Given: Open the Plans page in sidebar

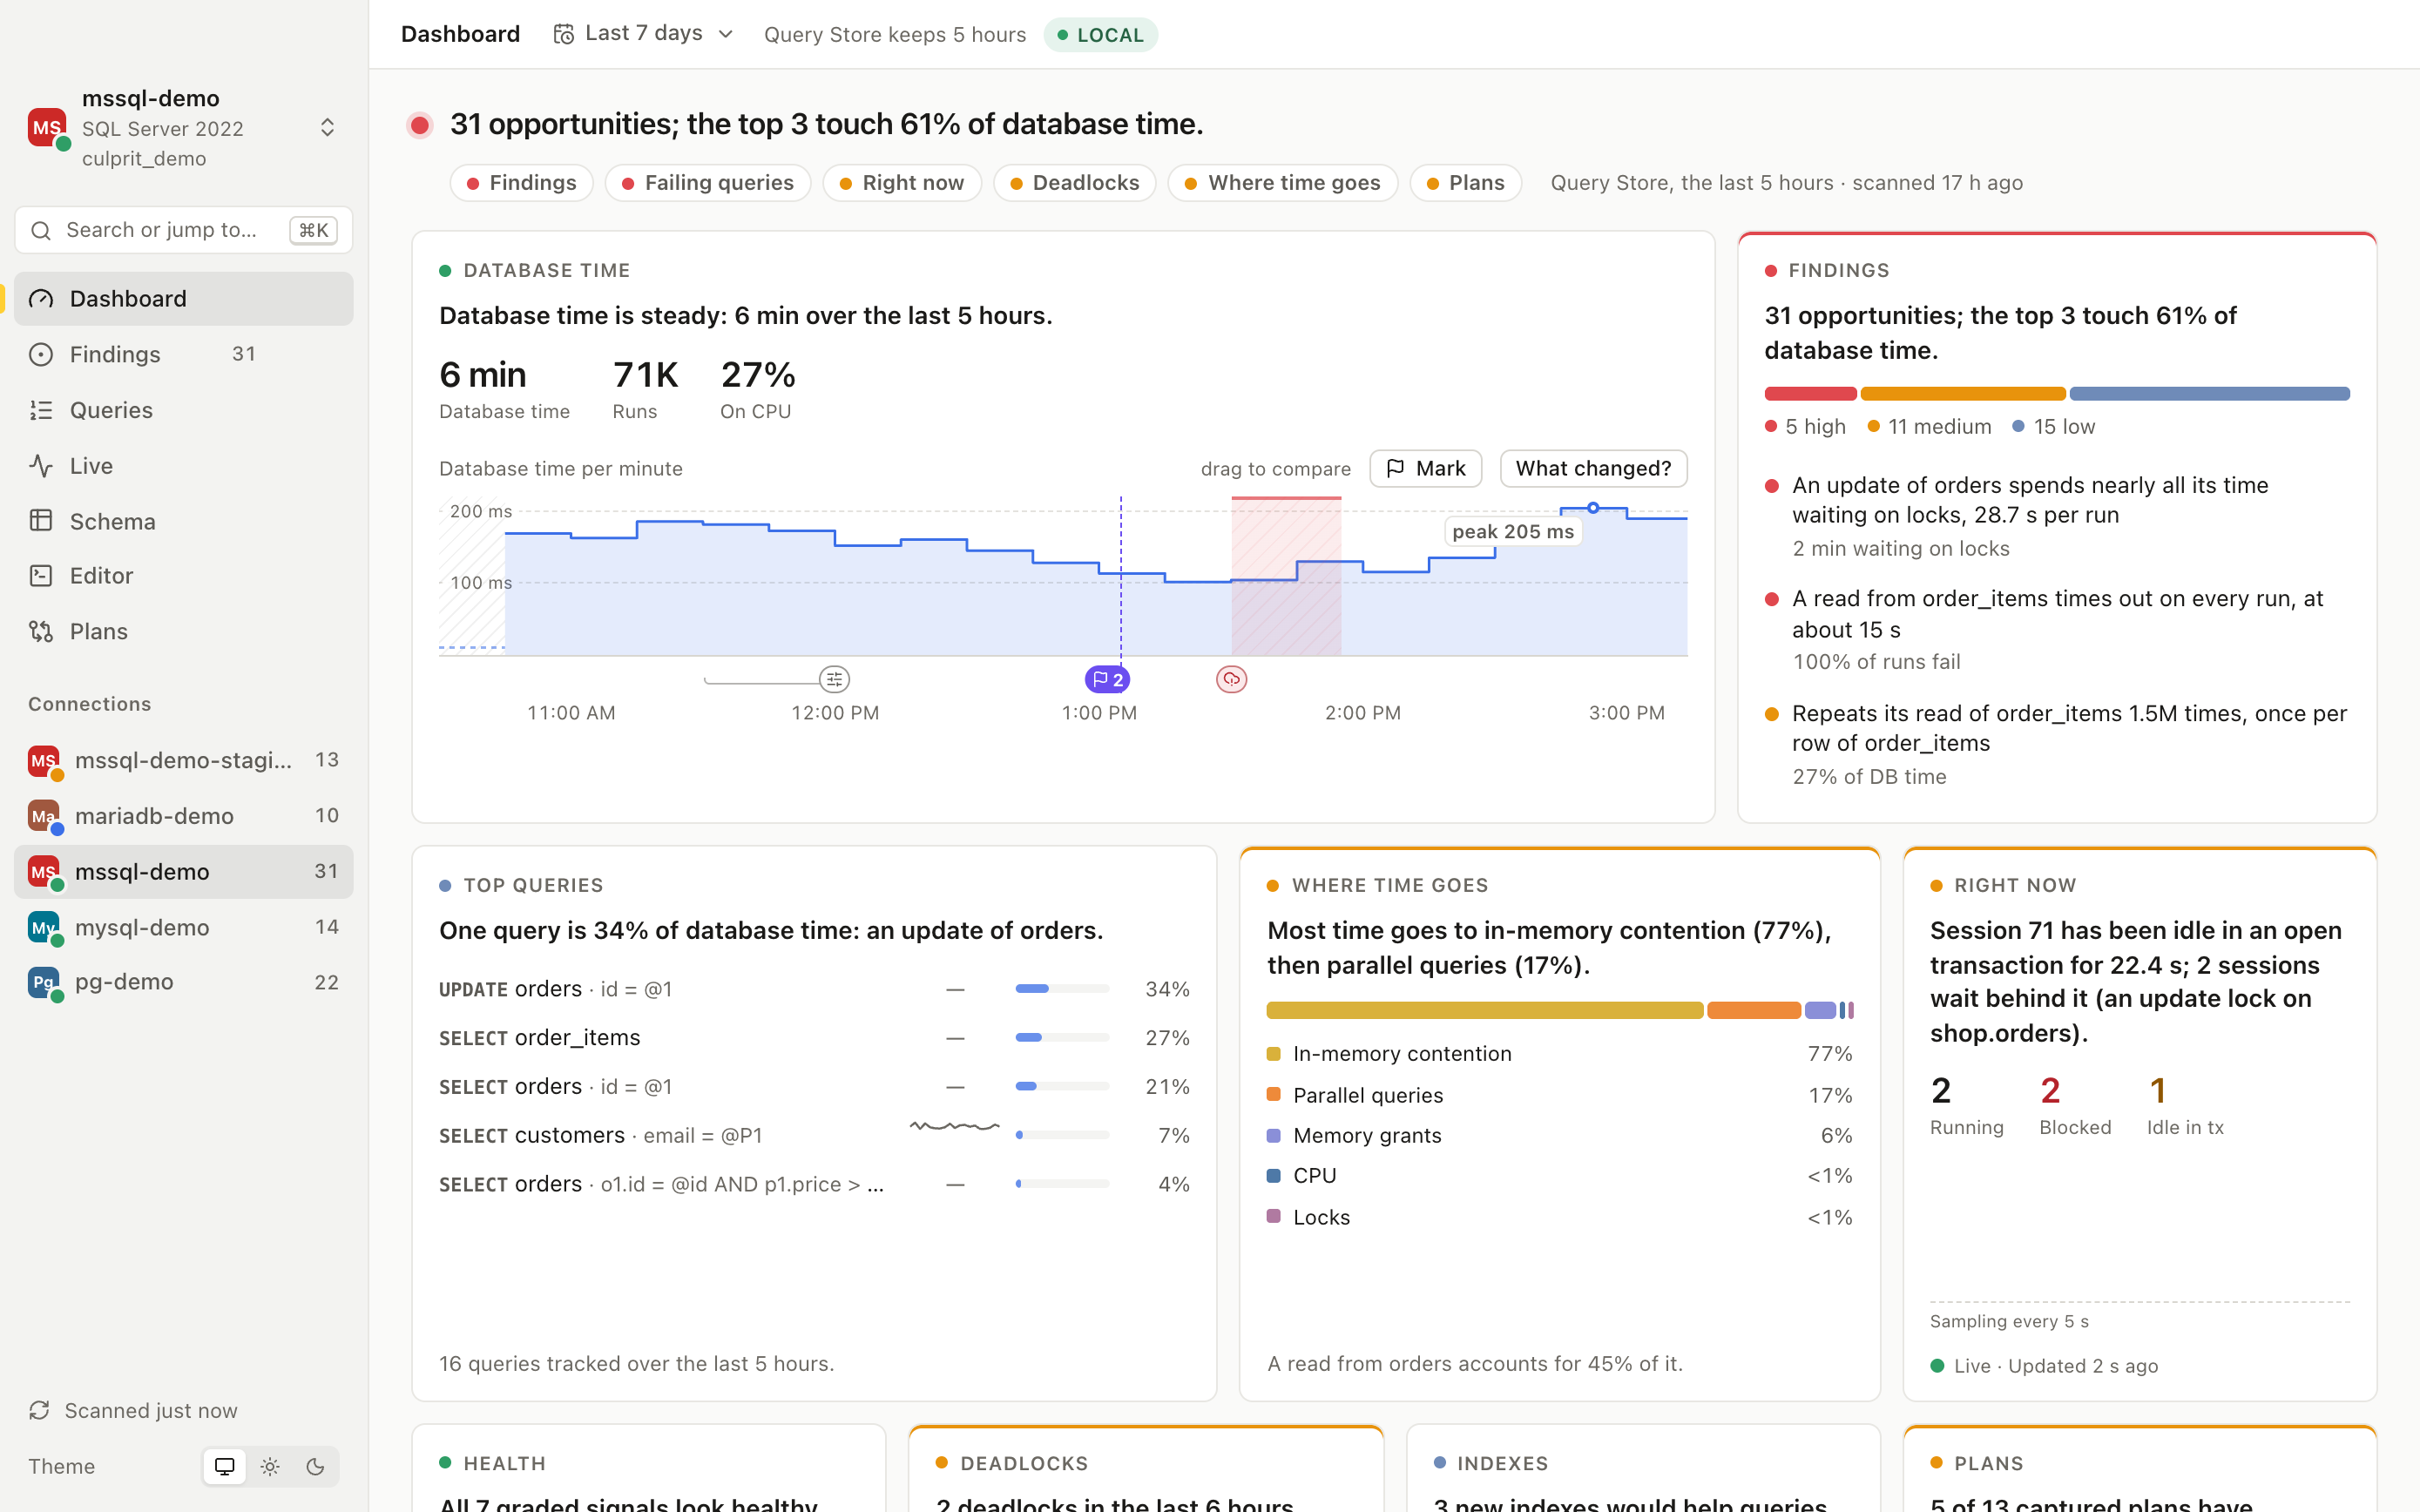Looking at the screenshot, I should point(183,631).
